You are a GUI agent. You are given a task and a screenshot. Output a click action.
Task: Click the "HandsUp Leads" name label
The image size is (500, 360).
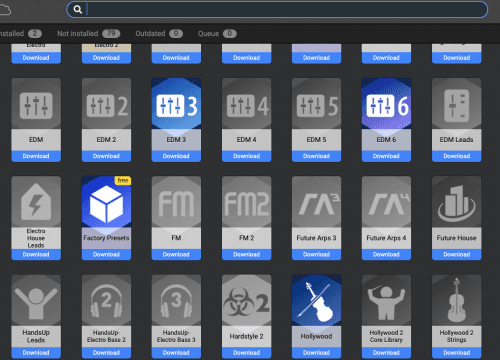[36, 336]
